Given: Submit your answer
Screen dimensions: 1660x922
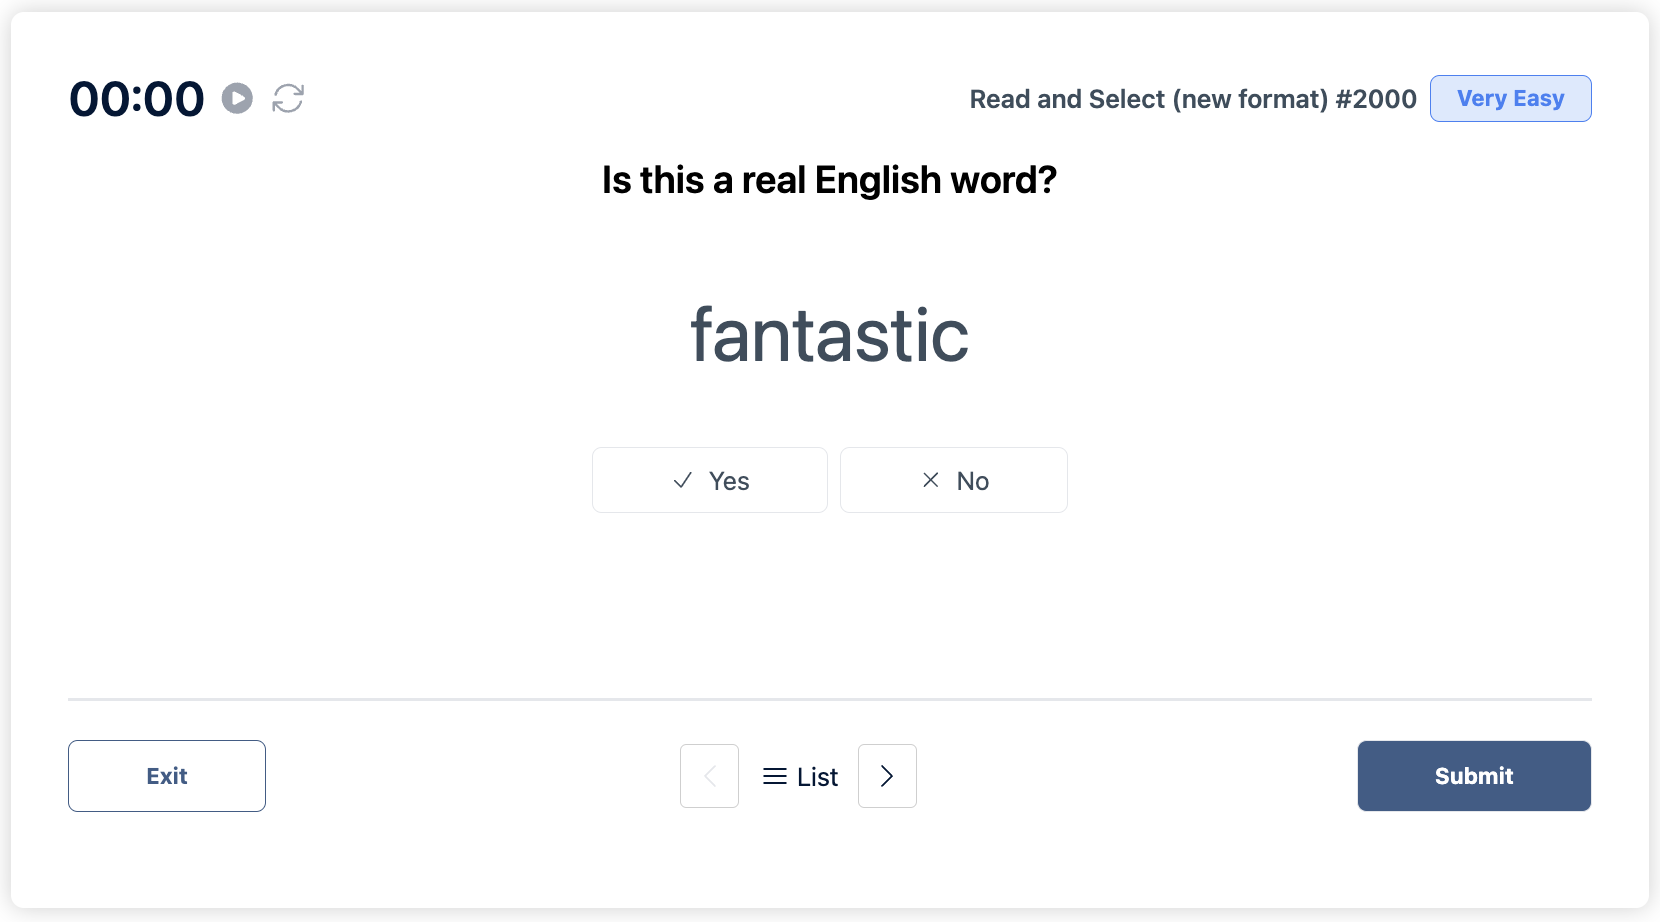Looking at the screenshot, I should (x=1474, y=776).
